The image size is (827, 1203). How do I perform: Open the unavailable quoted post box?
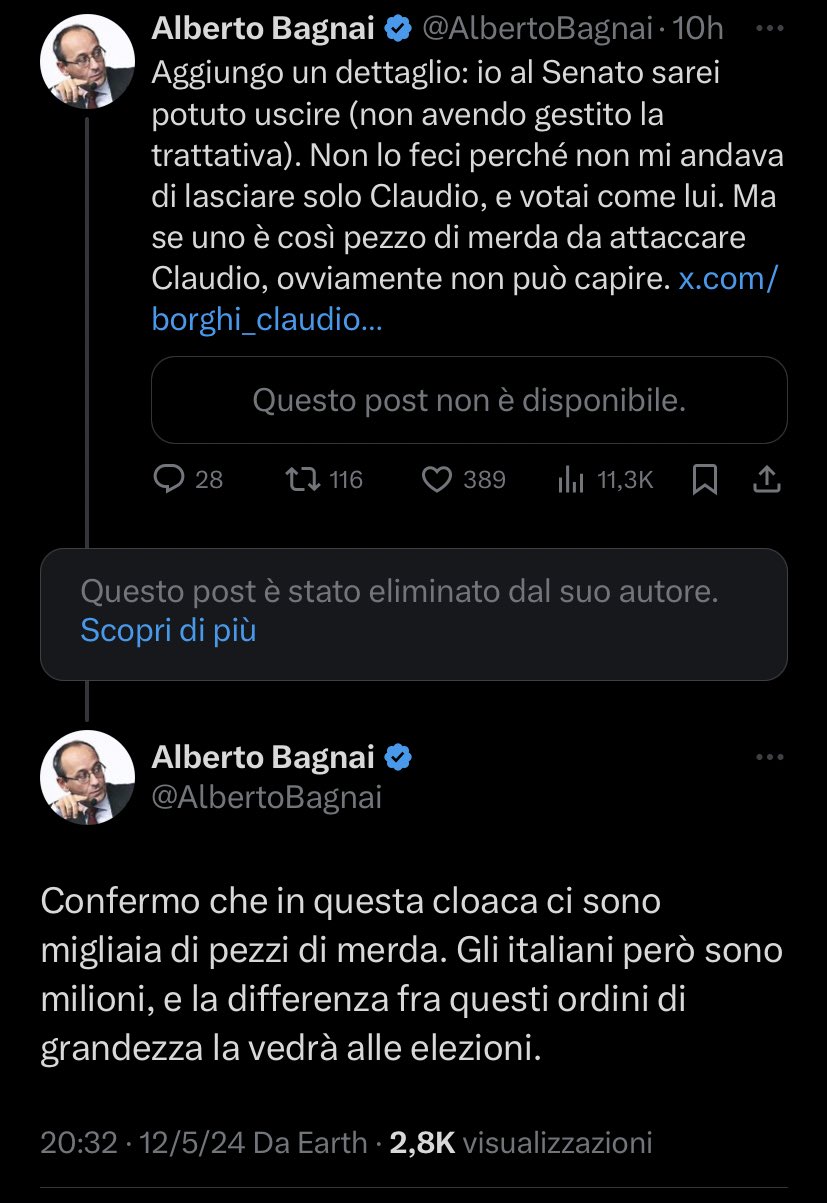(469, 400)
